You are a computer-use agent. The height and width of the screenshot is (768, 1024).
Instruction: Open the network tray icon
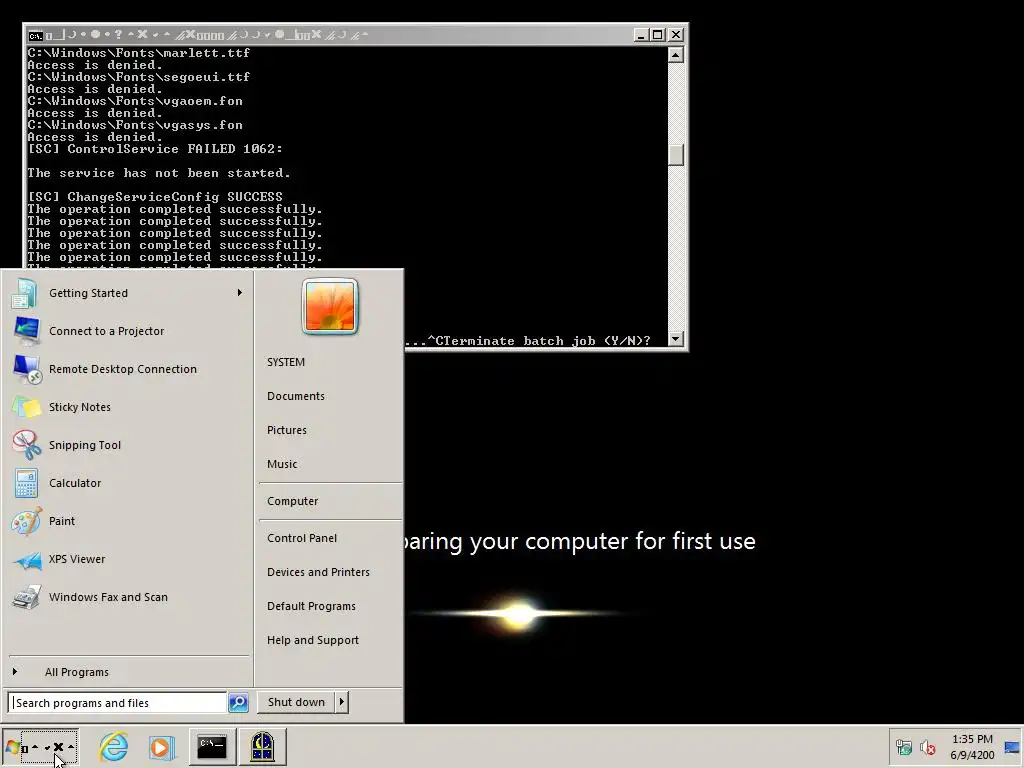(903, 747)
